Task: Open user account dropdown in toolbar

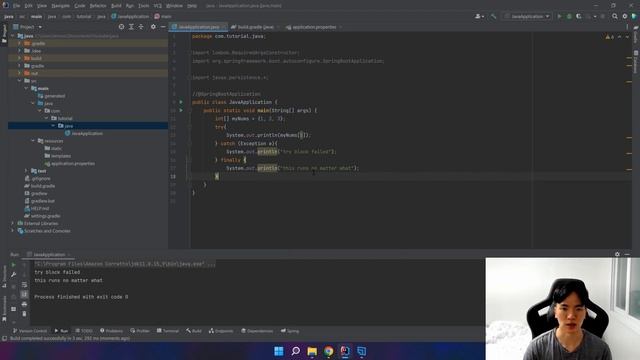Action: [x=479, y=16]
